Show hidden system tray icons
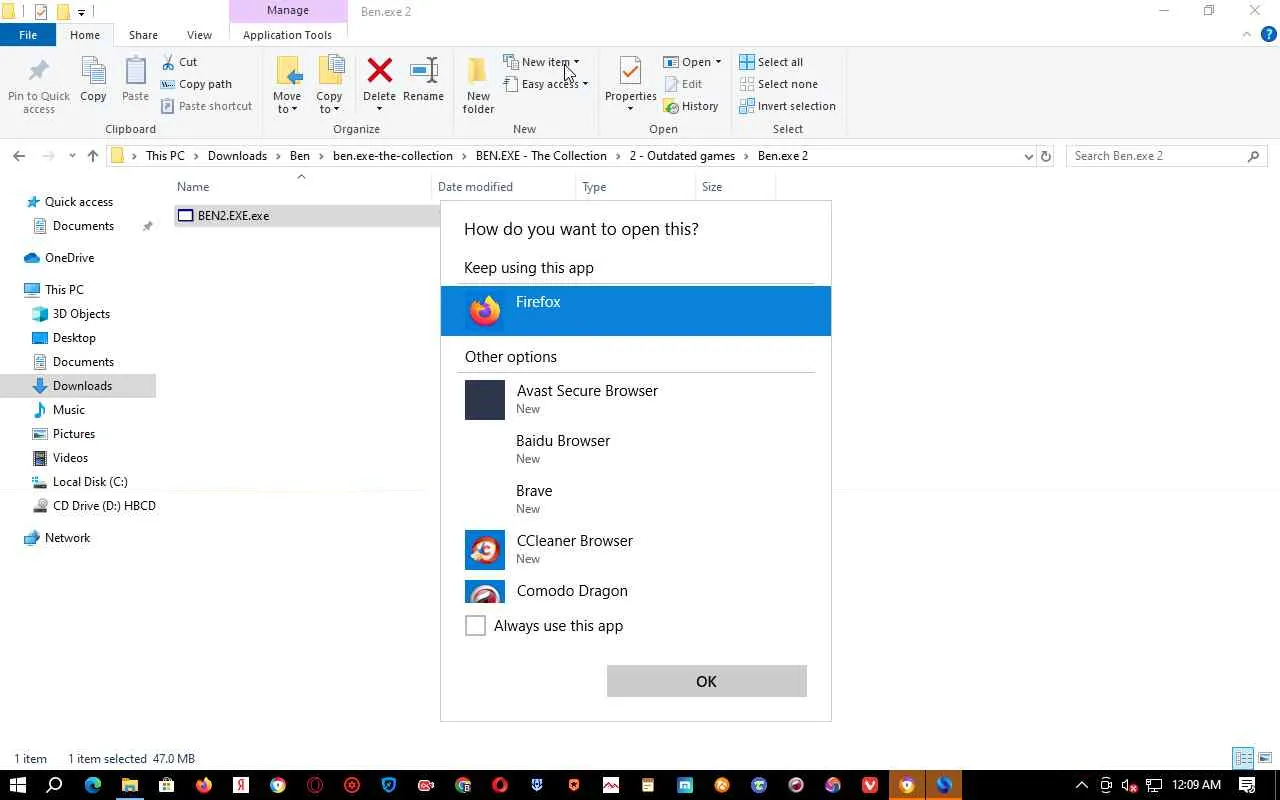1280x800 pixels. (1081, 785)
